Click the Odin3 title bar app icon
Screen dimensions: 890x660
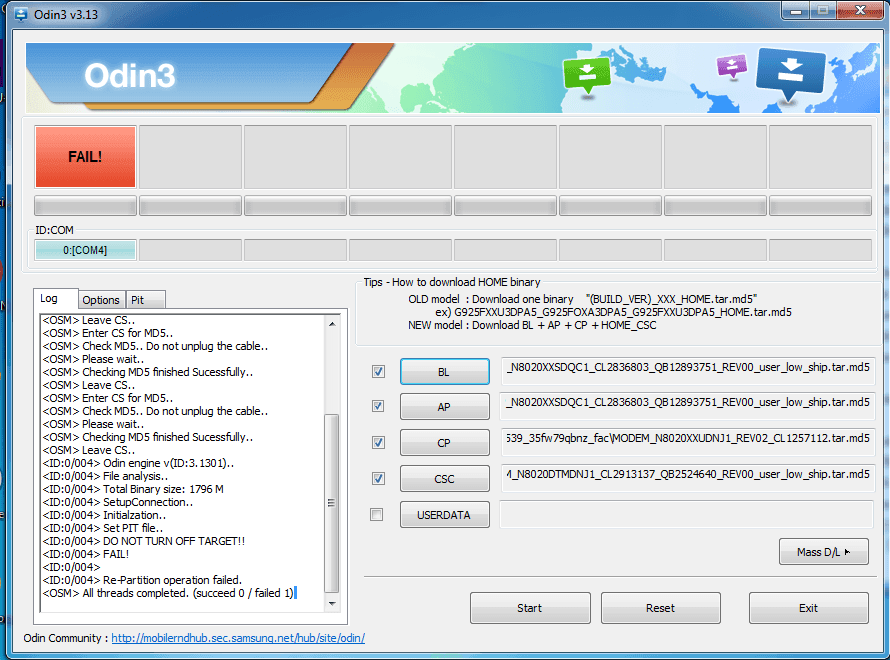(20, 14)
